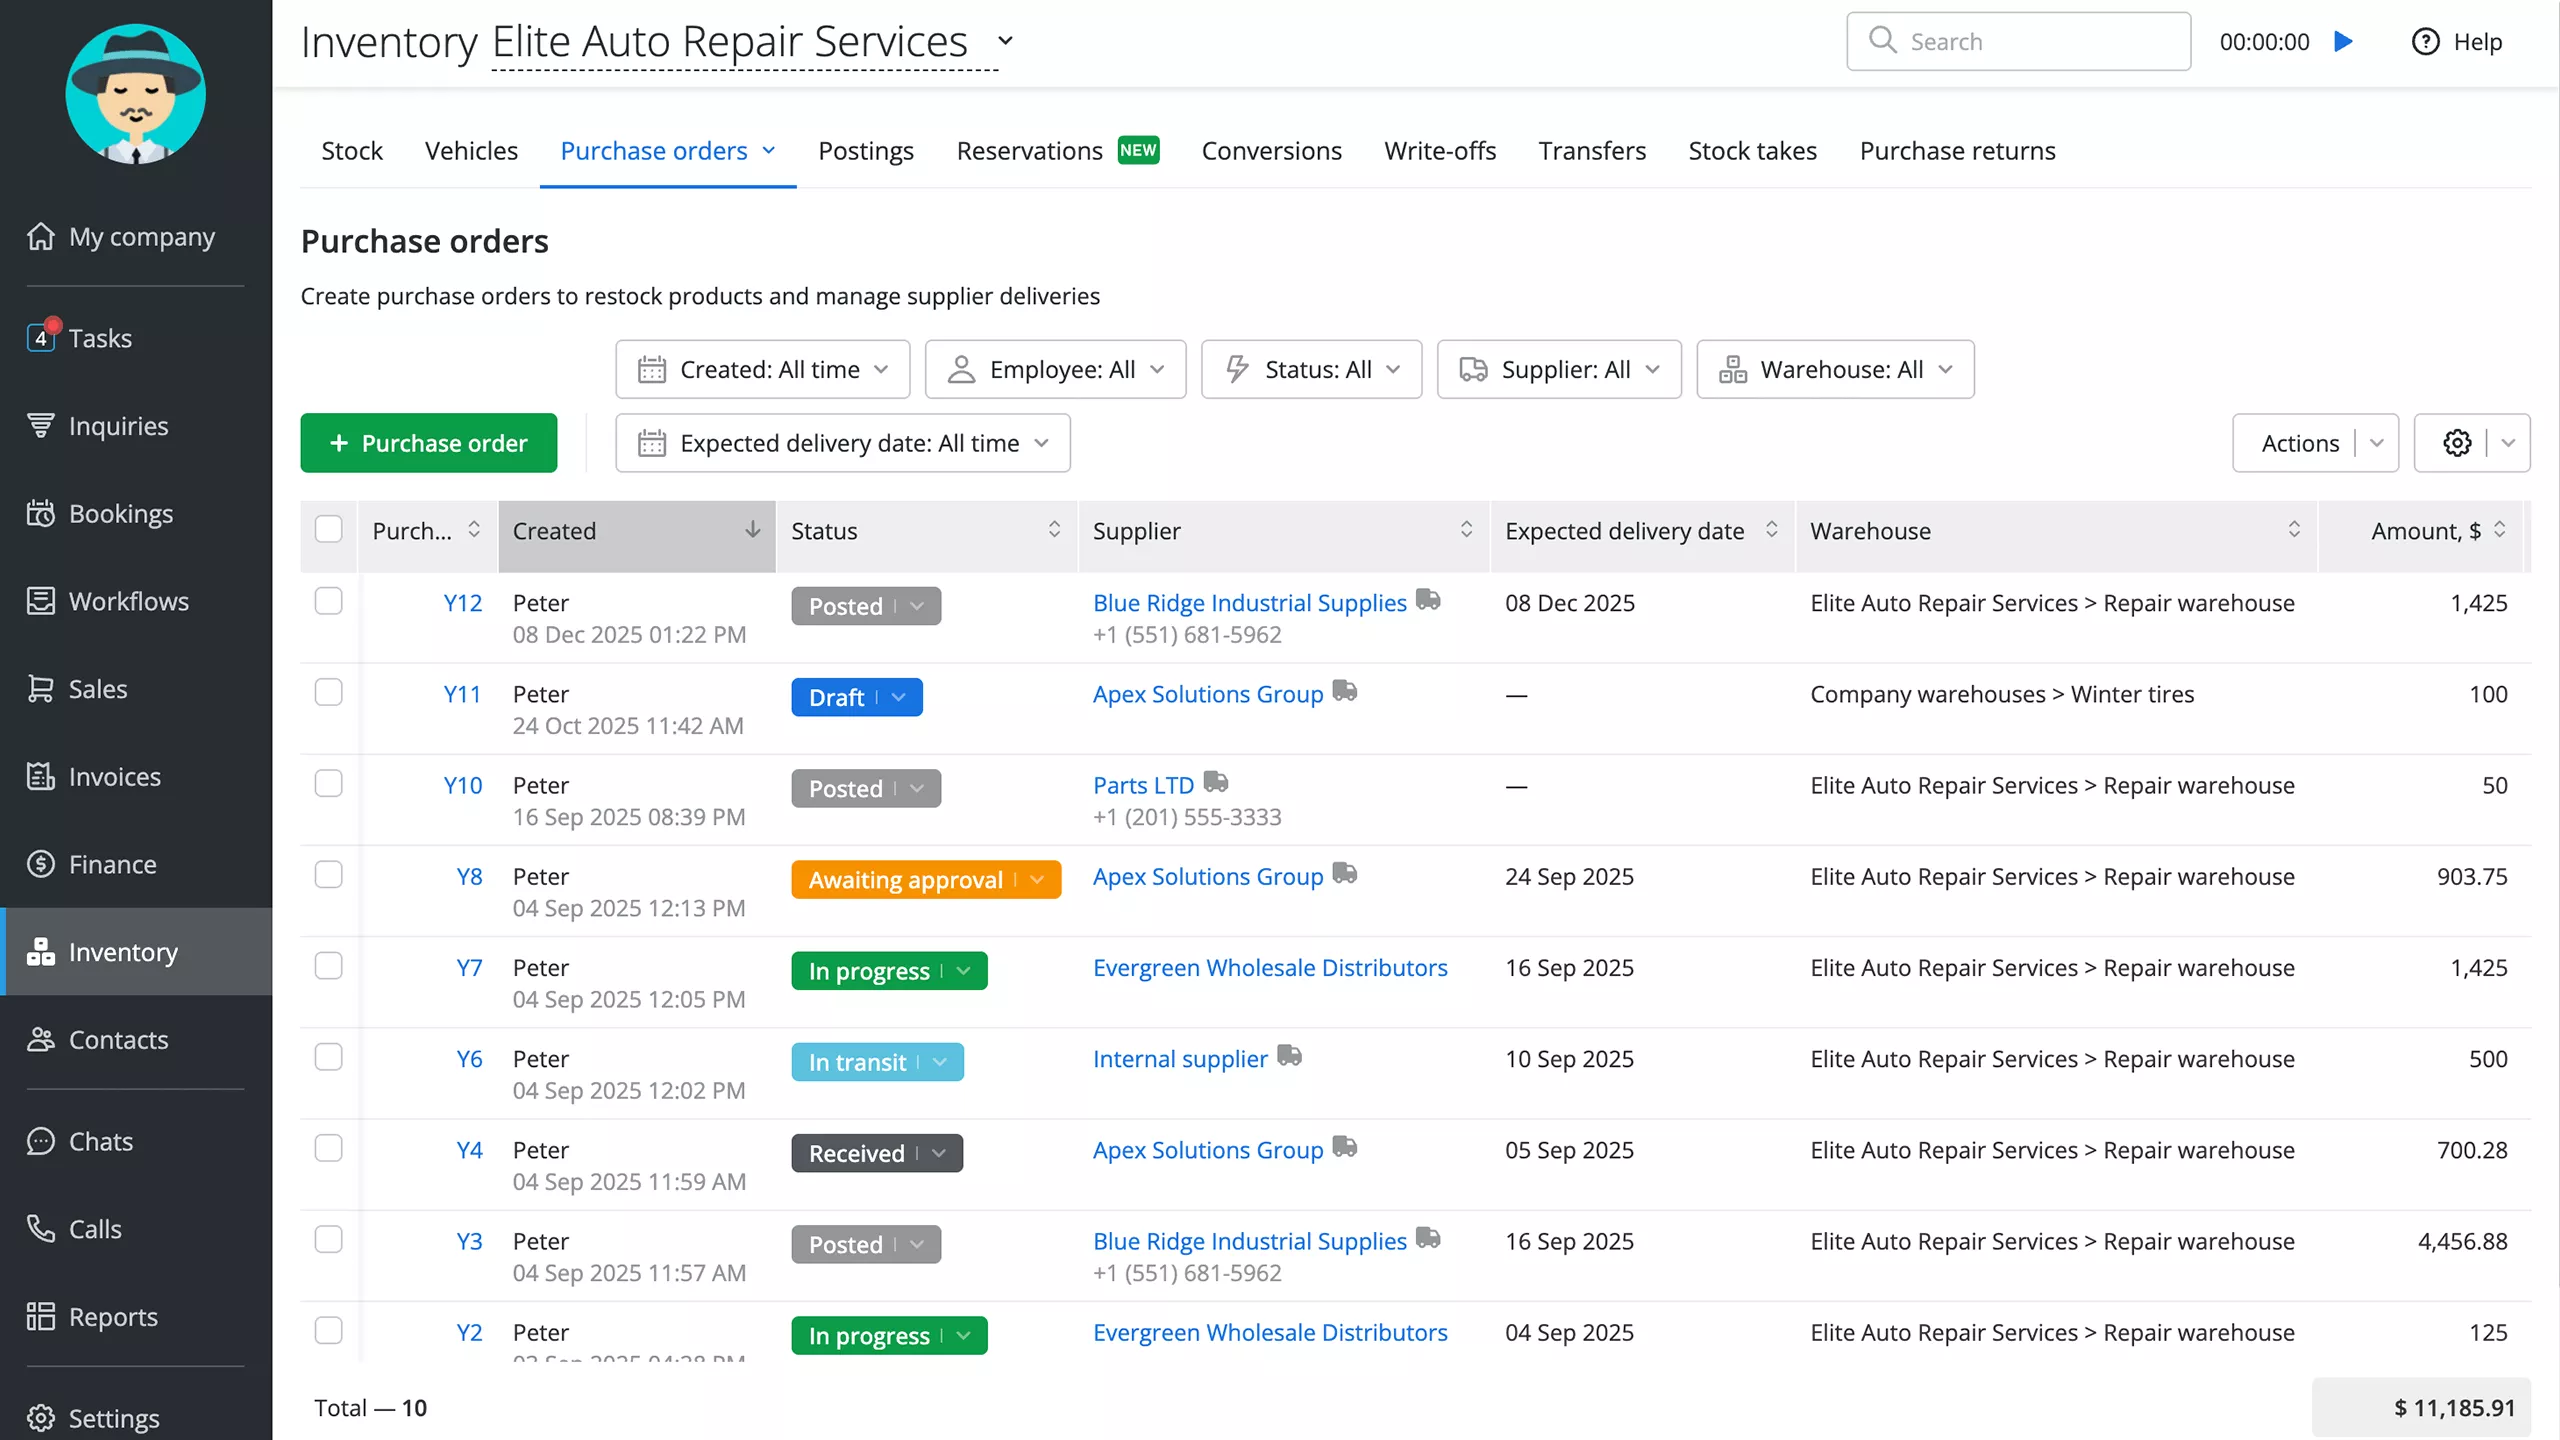Open table settings via the gear icon
Viewport: 2560px width, 1440px height.
click(x=2456, y=443)
